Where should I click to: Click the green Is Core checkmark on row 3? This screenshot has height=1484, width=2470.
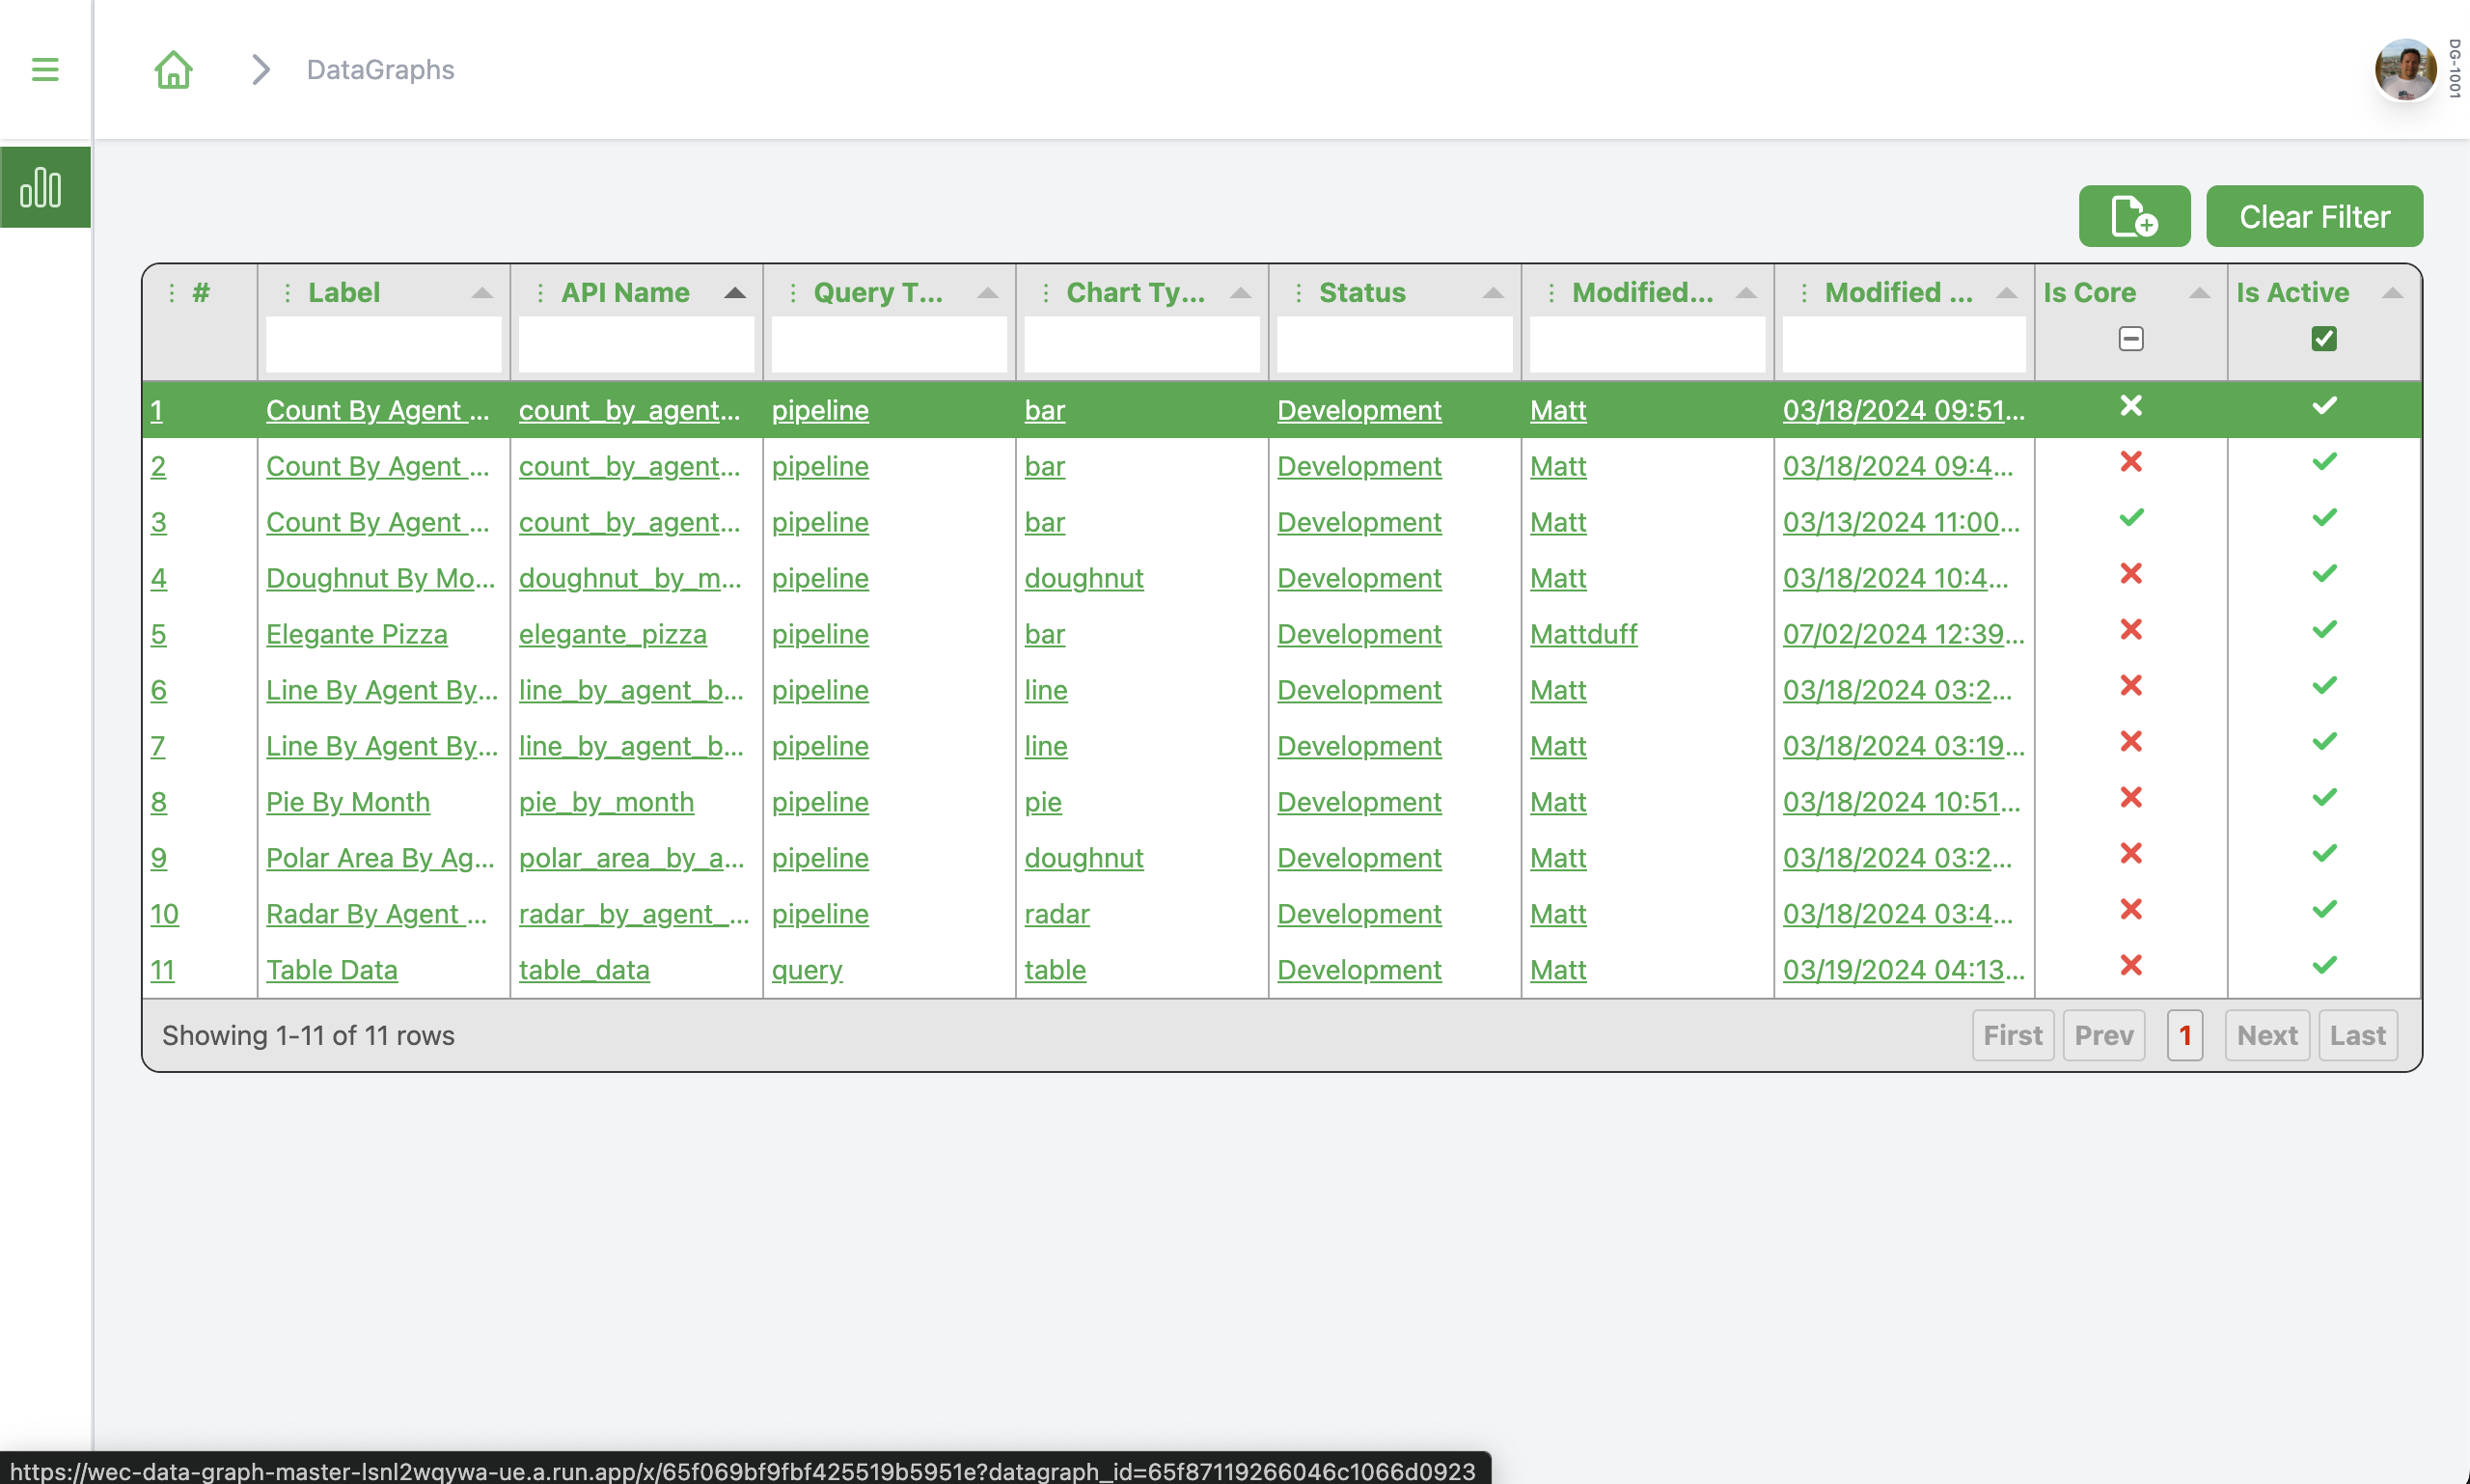pyautogui.click(x=2131, y=517)
